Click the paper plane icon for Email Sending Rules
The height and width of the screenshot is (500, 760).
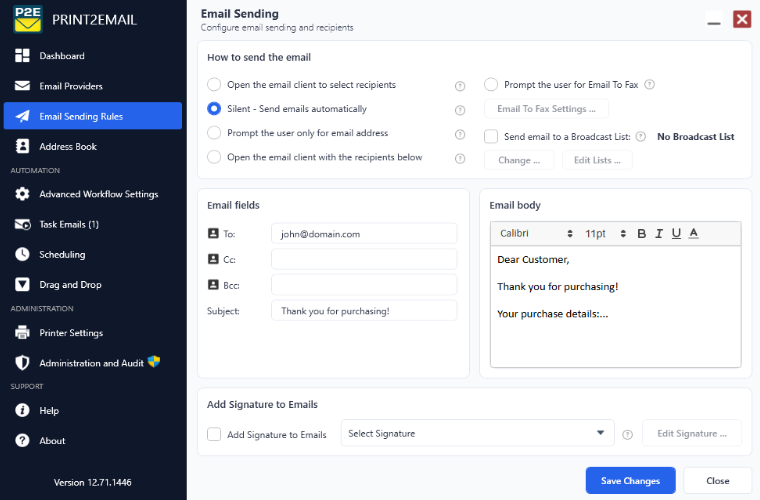pyautogui.click(x=22, y=116)
